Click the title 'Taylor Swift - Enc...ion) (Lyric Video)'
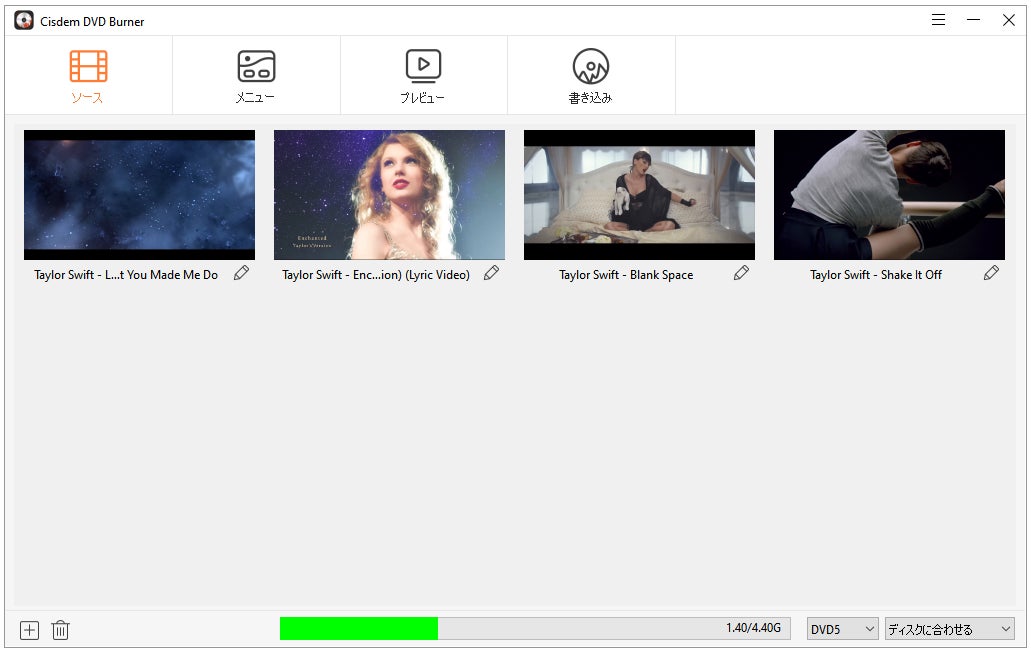This screenshot has height=654, width=1031. 376,275
